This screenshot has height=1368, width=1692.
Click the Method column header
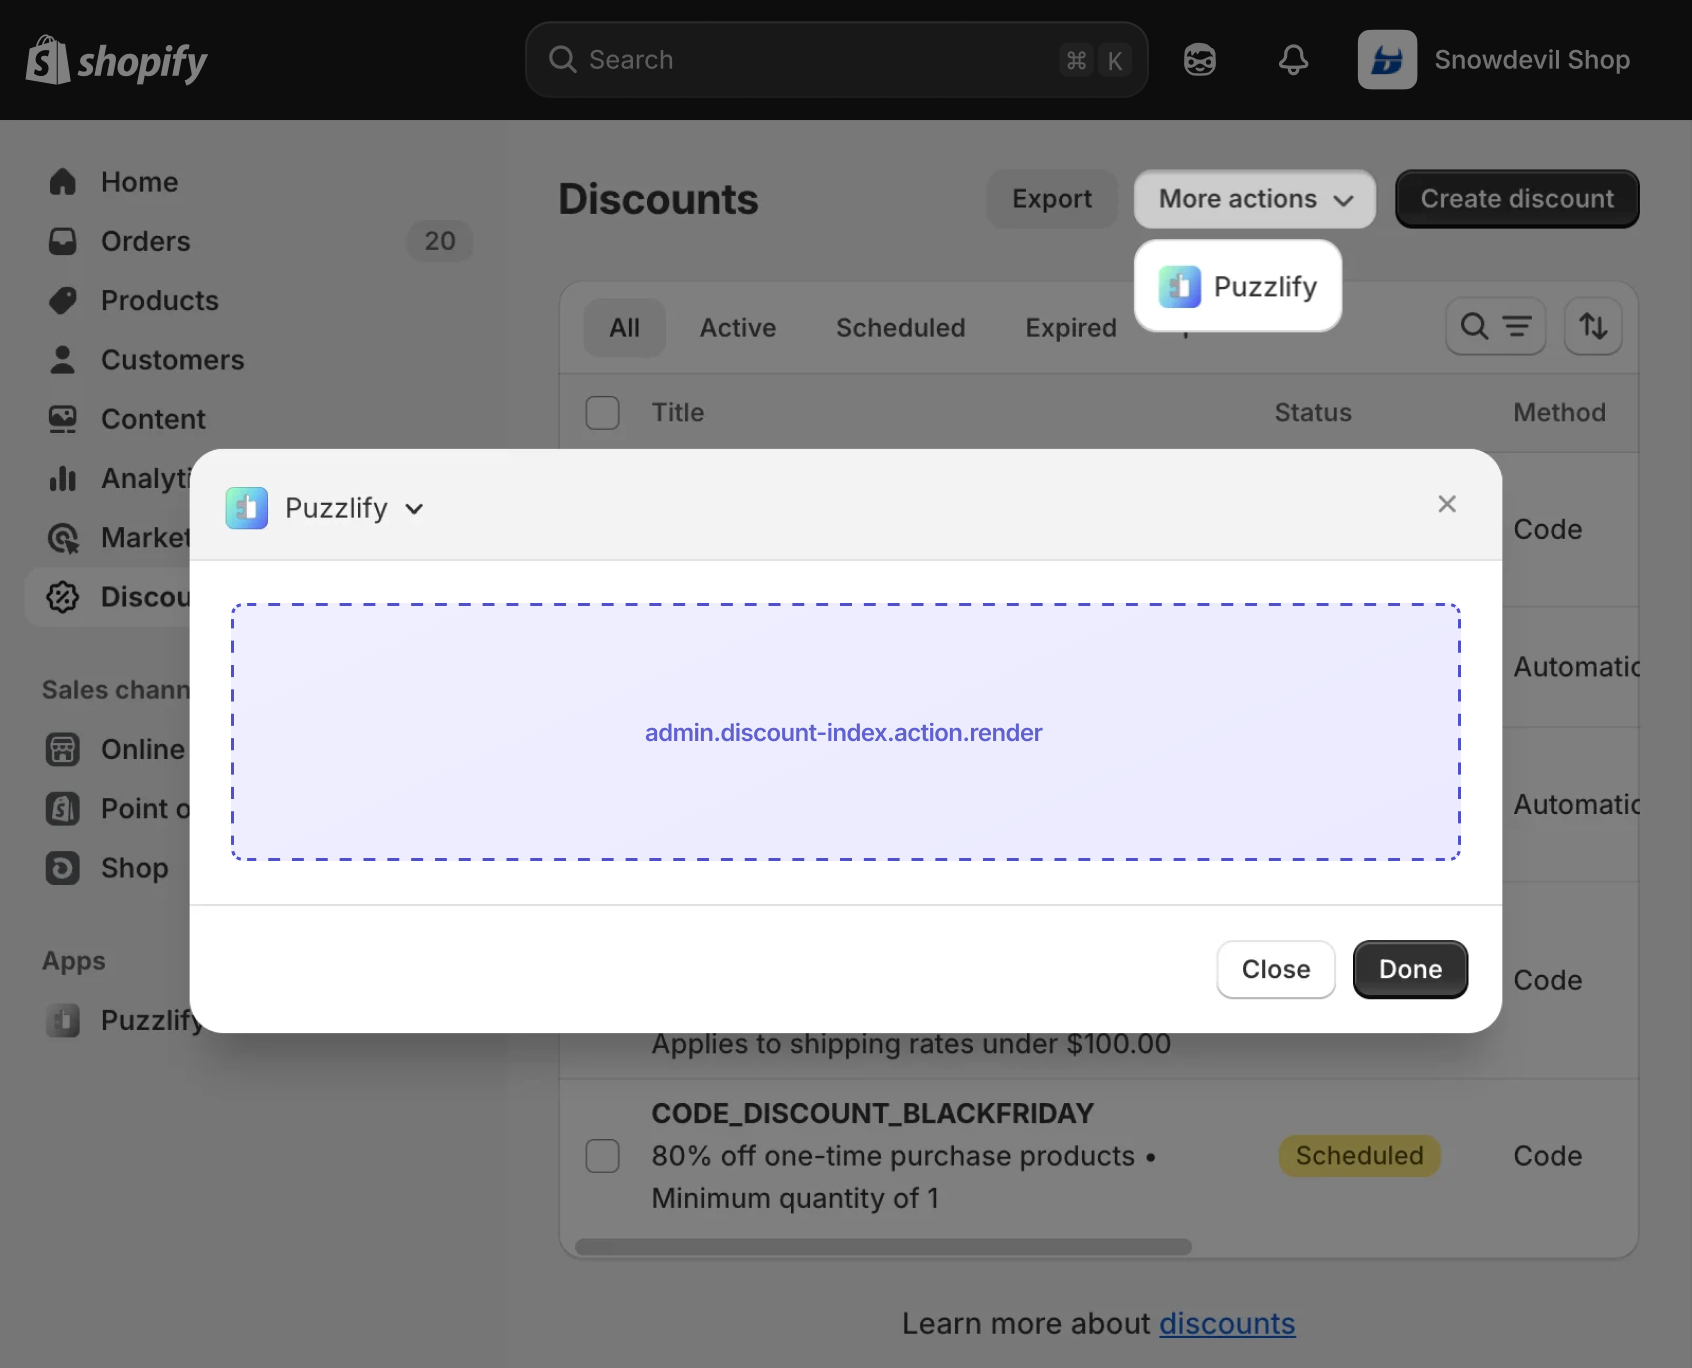pyautogui.click(x=1559, y=413)
